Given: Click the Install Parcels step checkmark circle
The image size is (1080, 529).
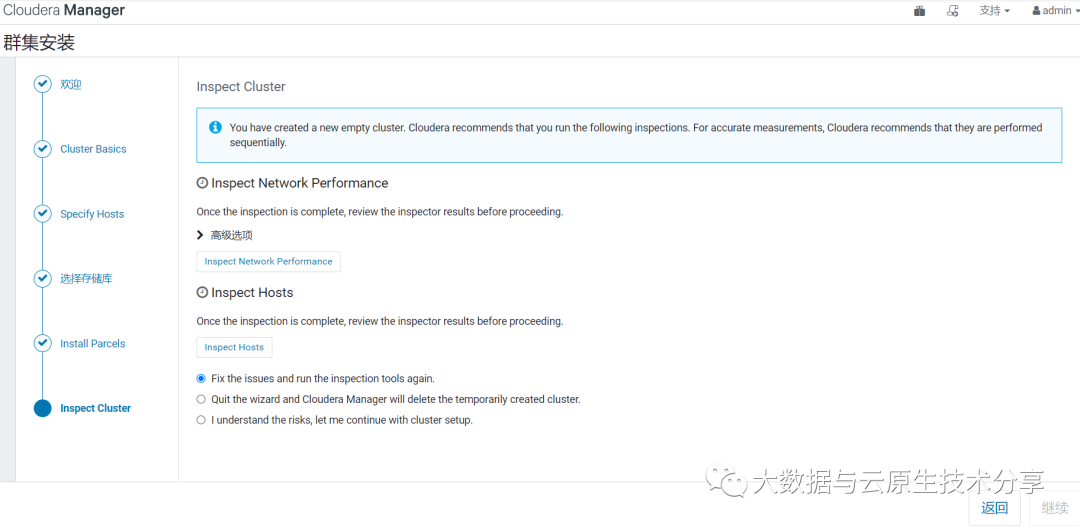Looking at the screenshot, I should click(42, 343).
